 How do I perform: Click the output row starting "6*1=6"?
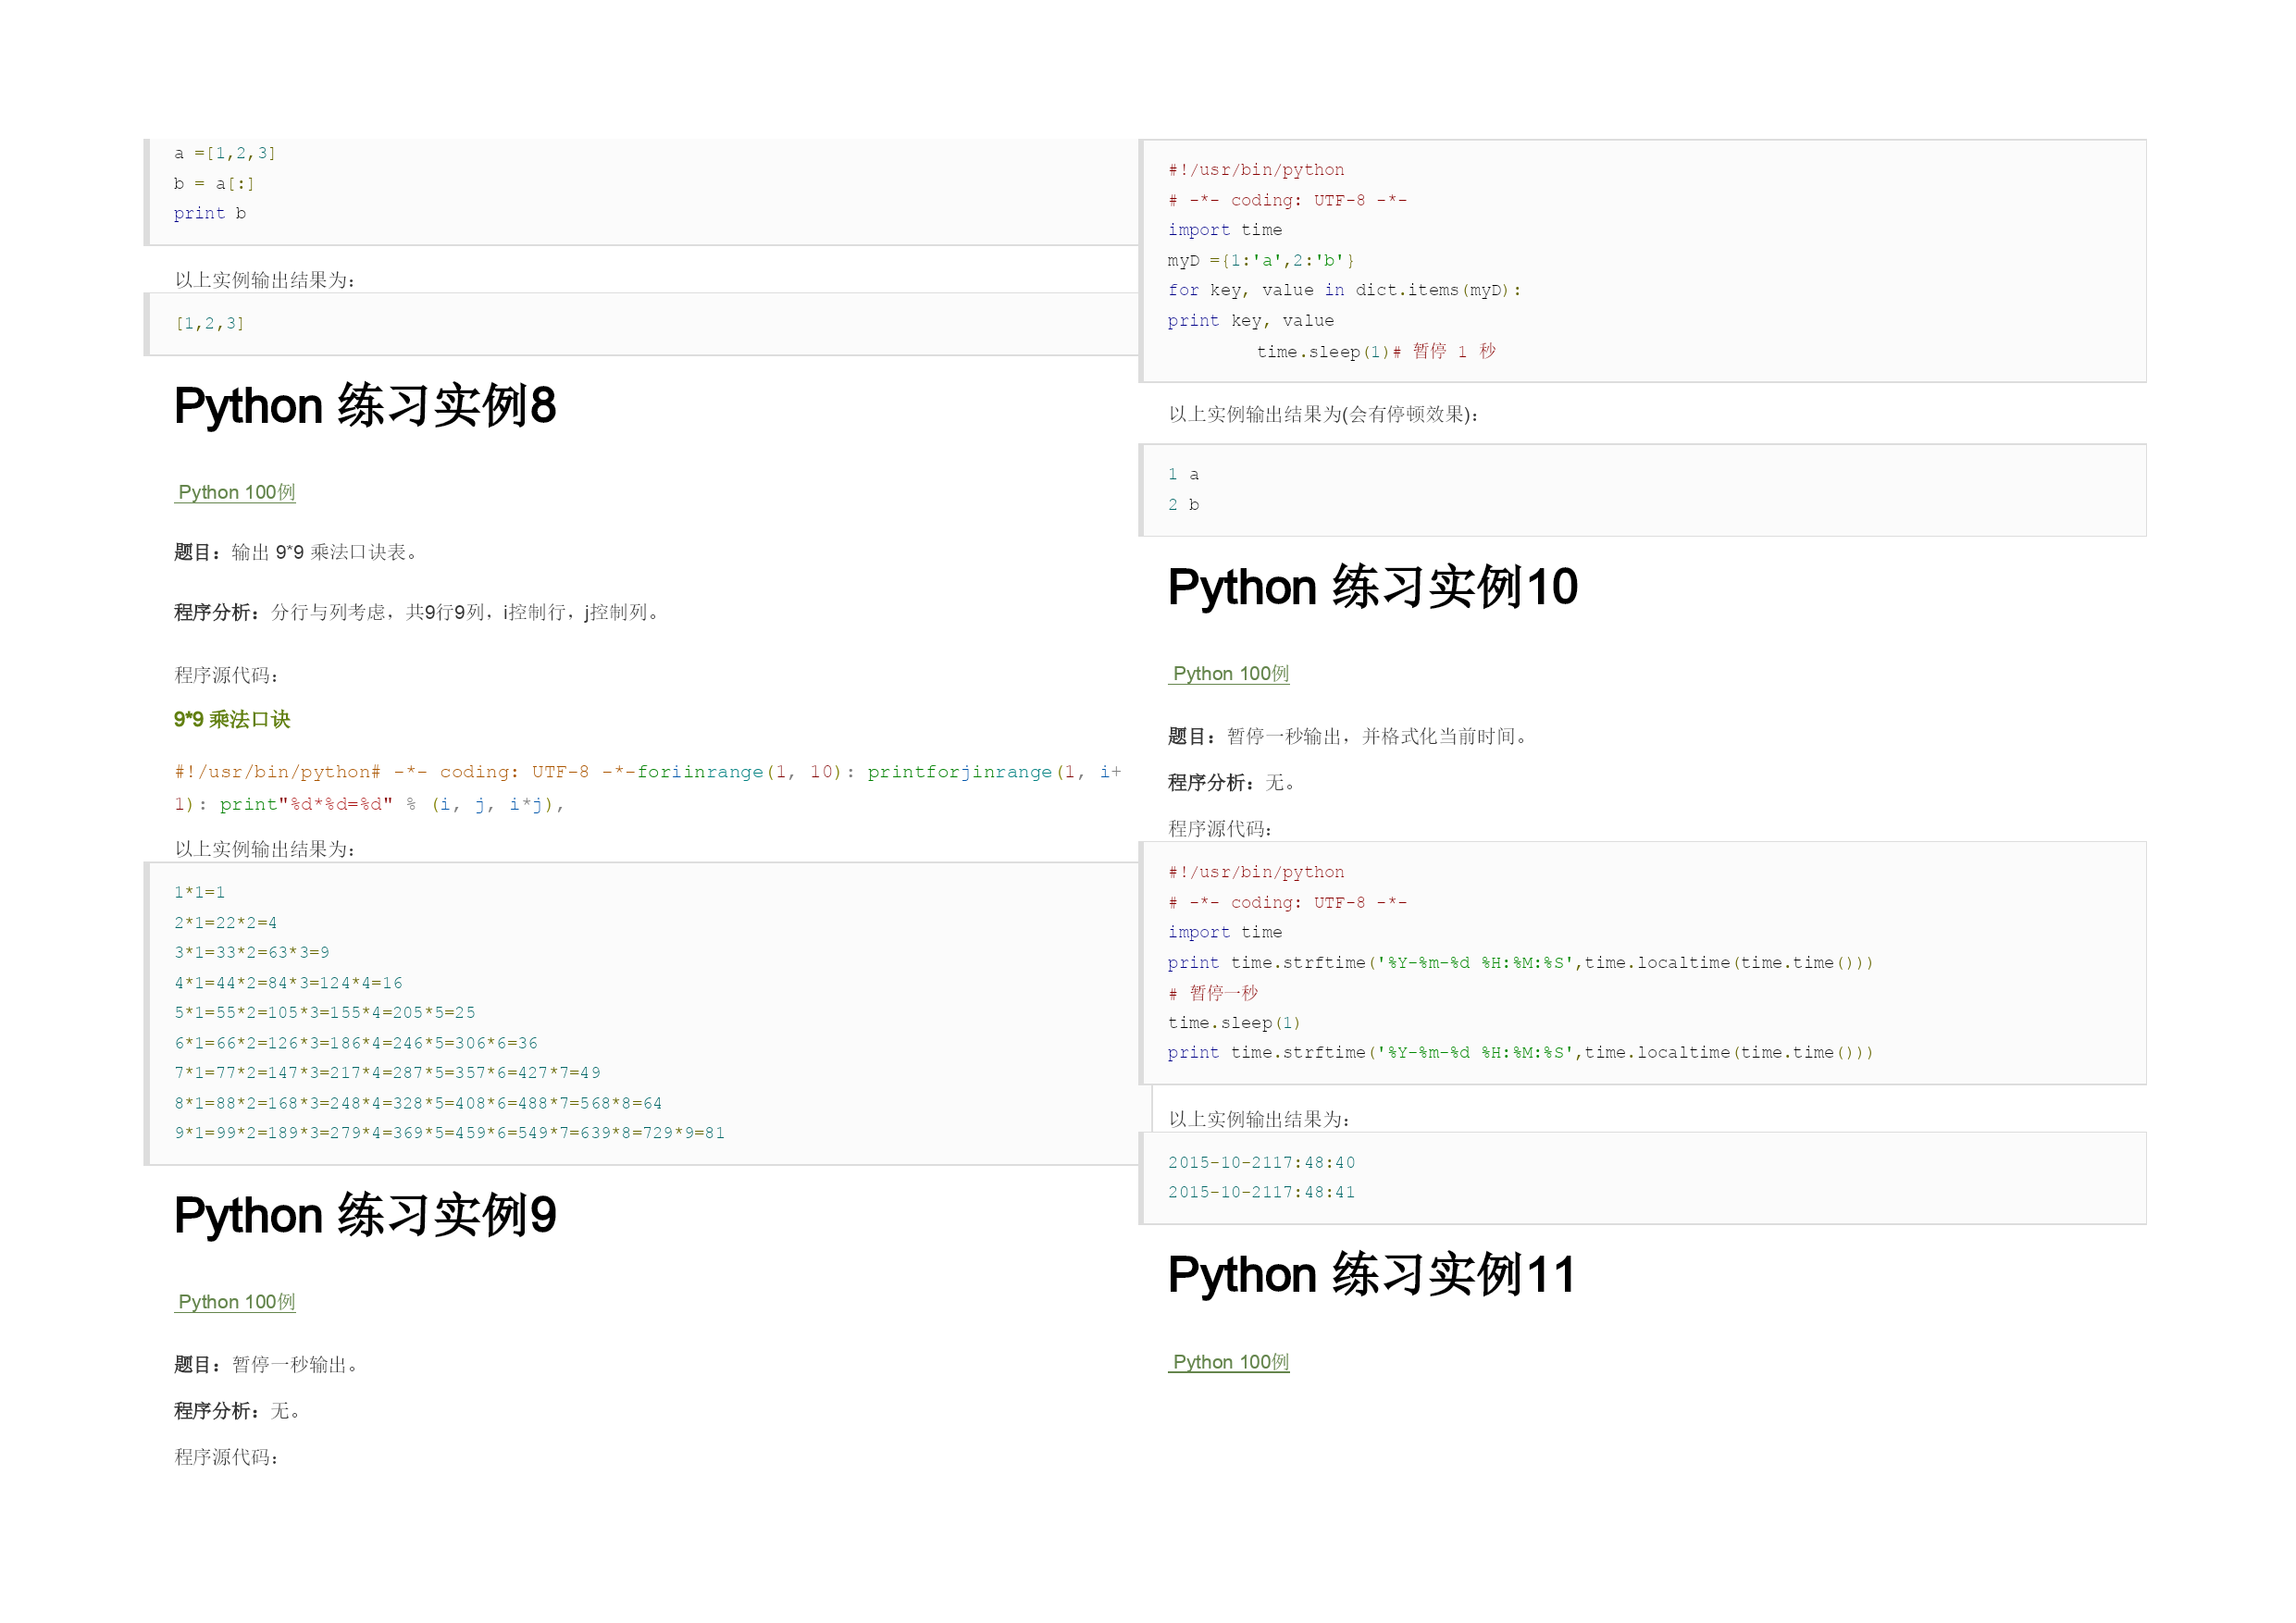click(356, 1043)
